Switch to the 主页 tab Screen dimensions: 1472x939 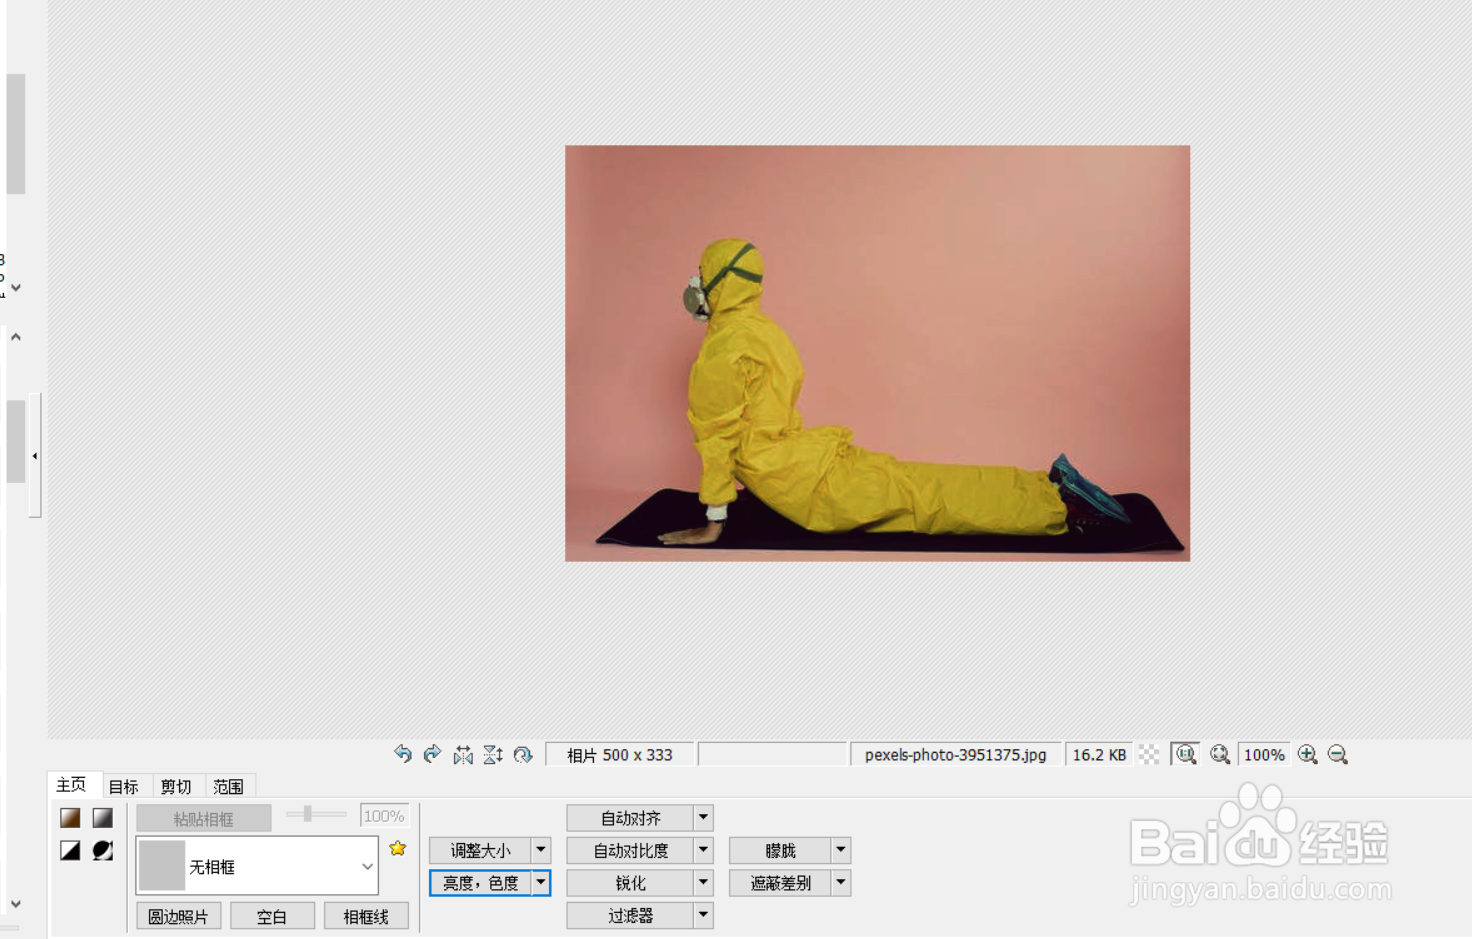pyautogui.click(x=72, y=785)
